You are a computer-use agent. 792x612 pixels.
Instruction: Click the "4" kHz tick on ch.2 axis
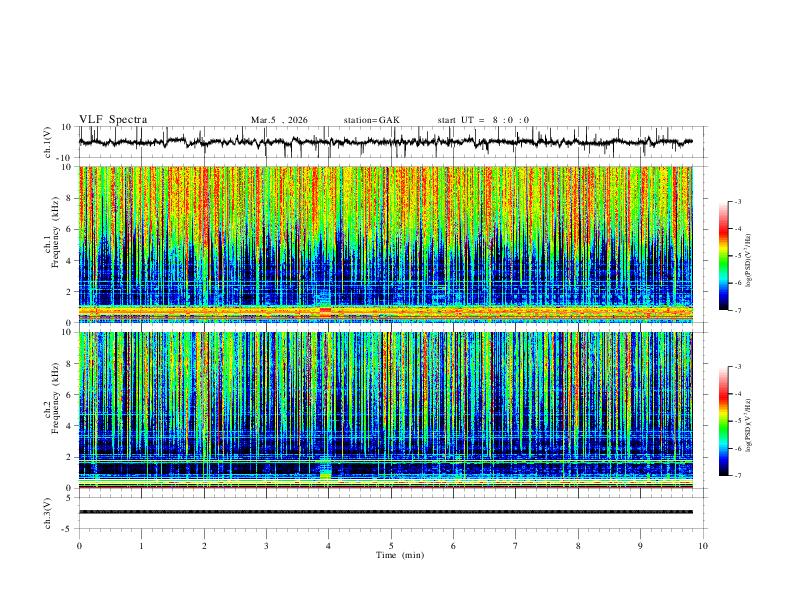click(70, 426)
